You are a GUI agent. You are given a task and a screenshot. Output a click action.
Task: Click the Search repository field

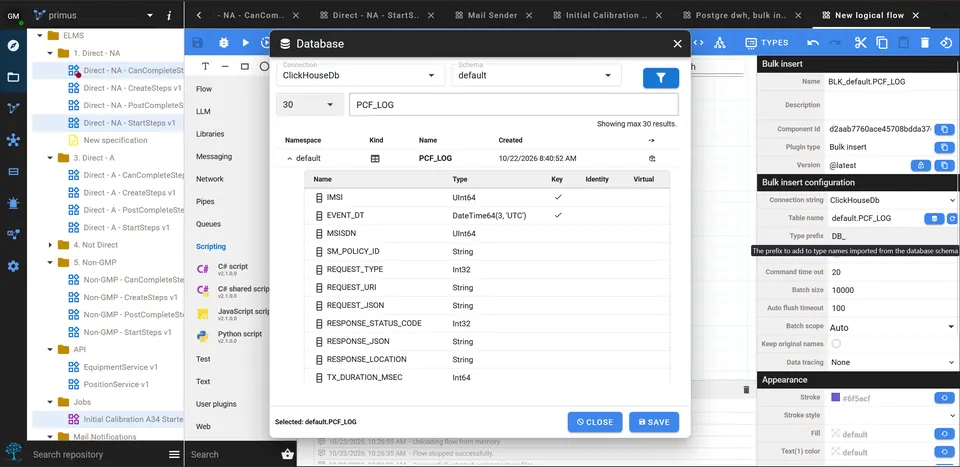[x=97, y=454]
